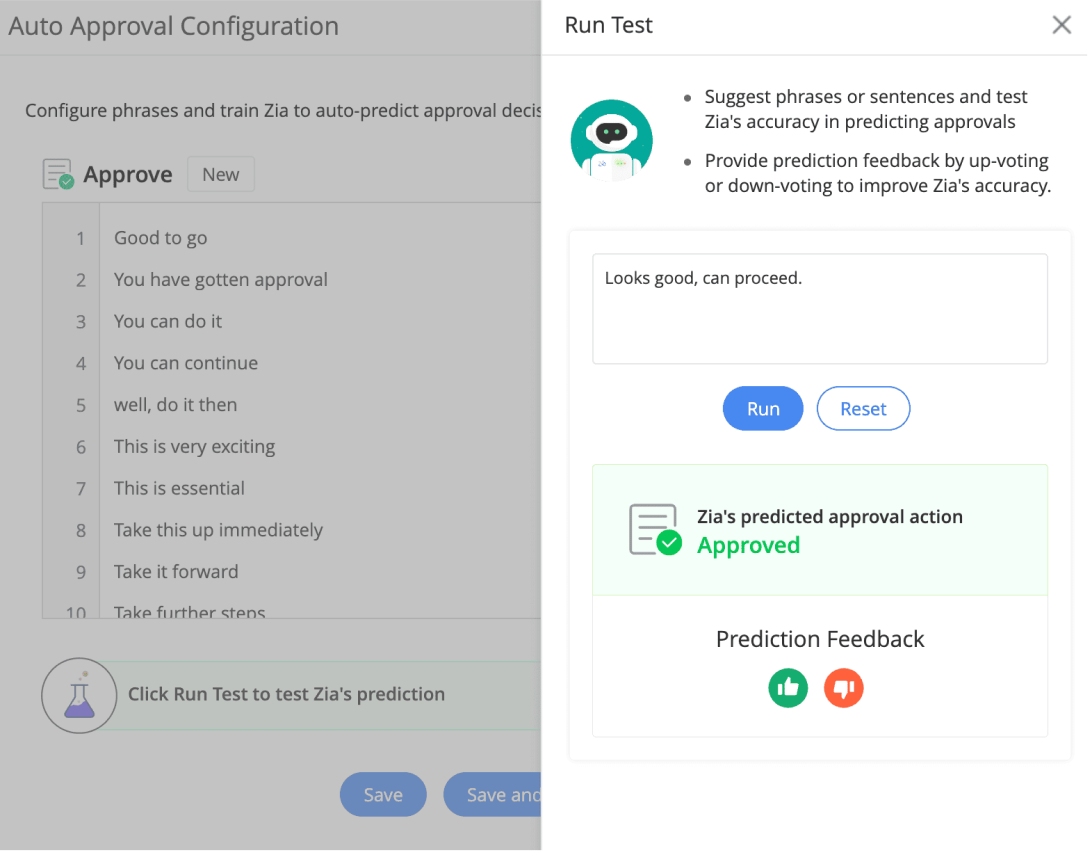Image resolution: width=1088 pixels, height=851 pixels.
Task: Click the Zia robot avatar
Action: click(x=611, y=140)
